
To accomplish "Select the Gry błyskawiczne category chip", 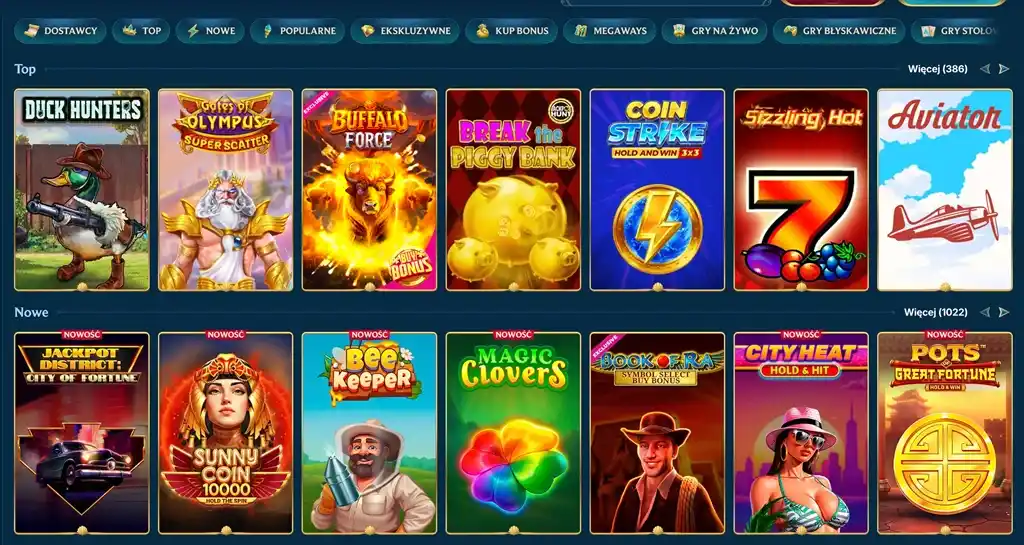I will pyautogui.click(x=839, y=31).
